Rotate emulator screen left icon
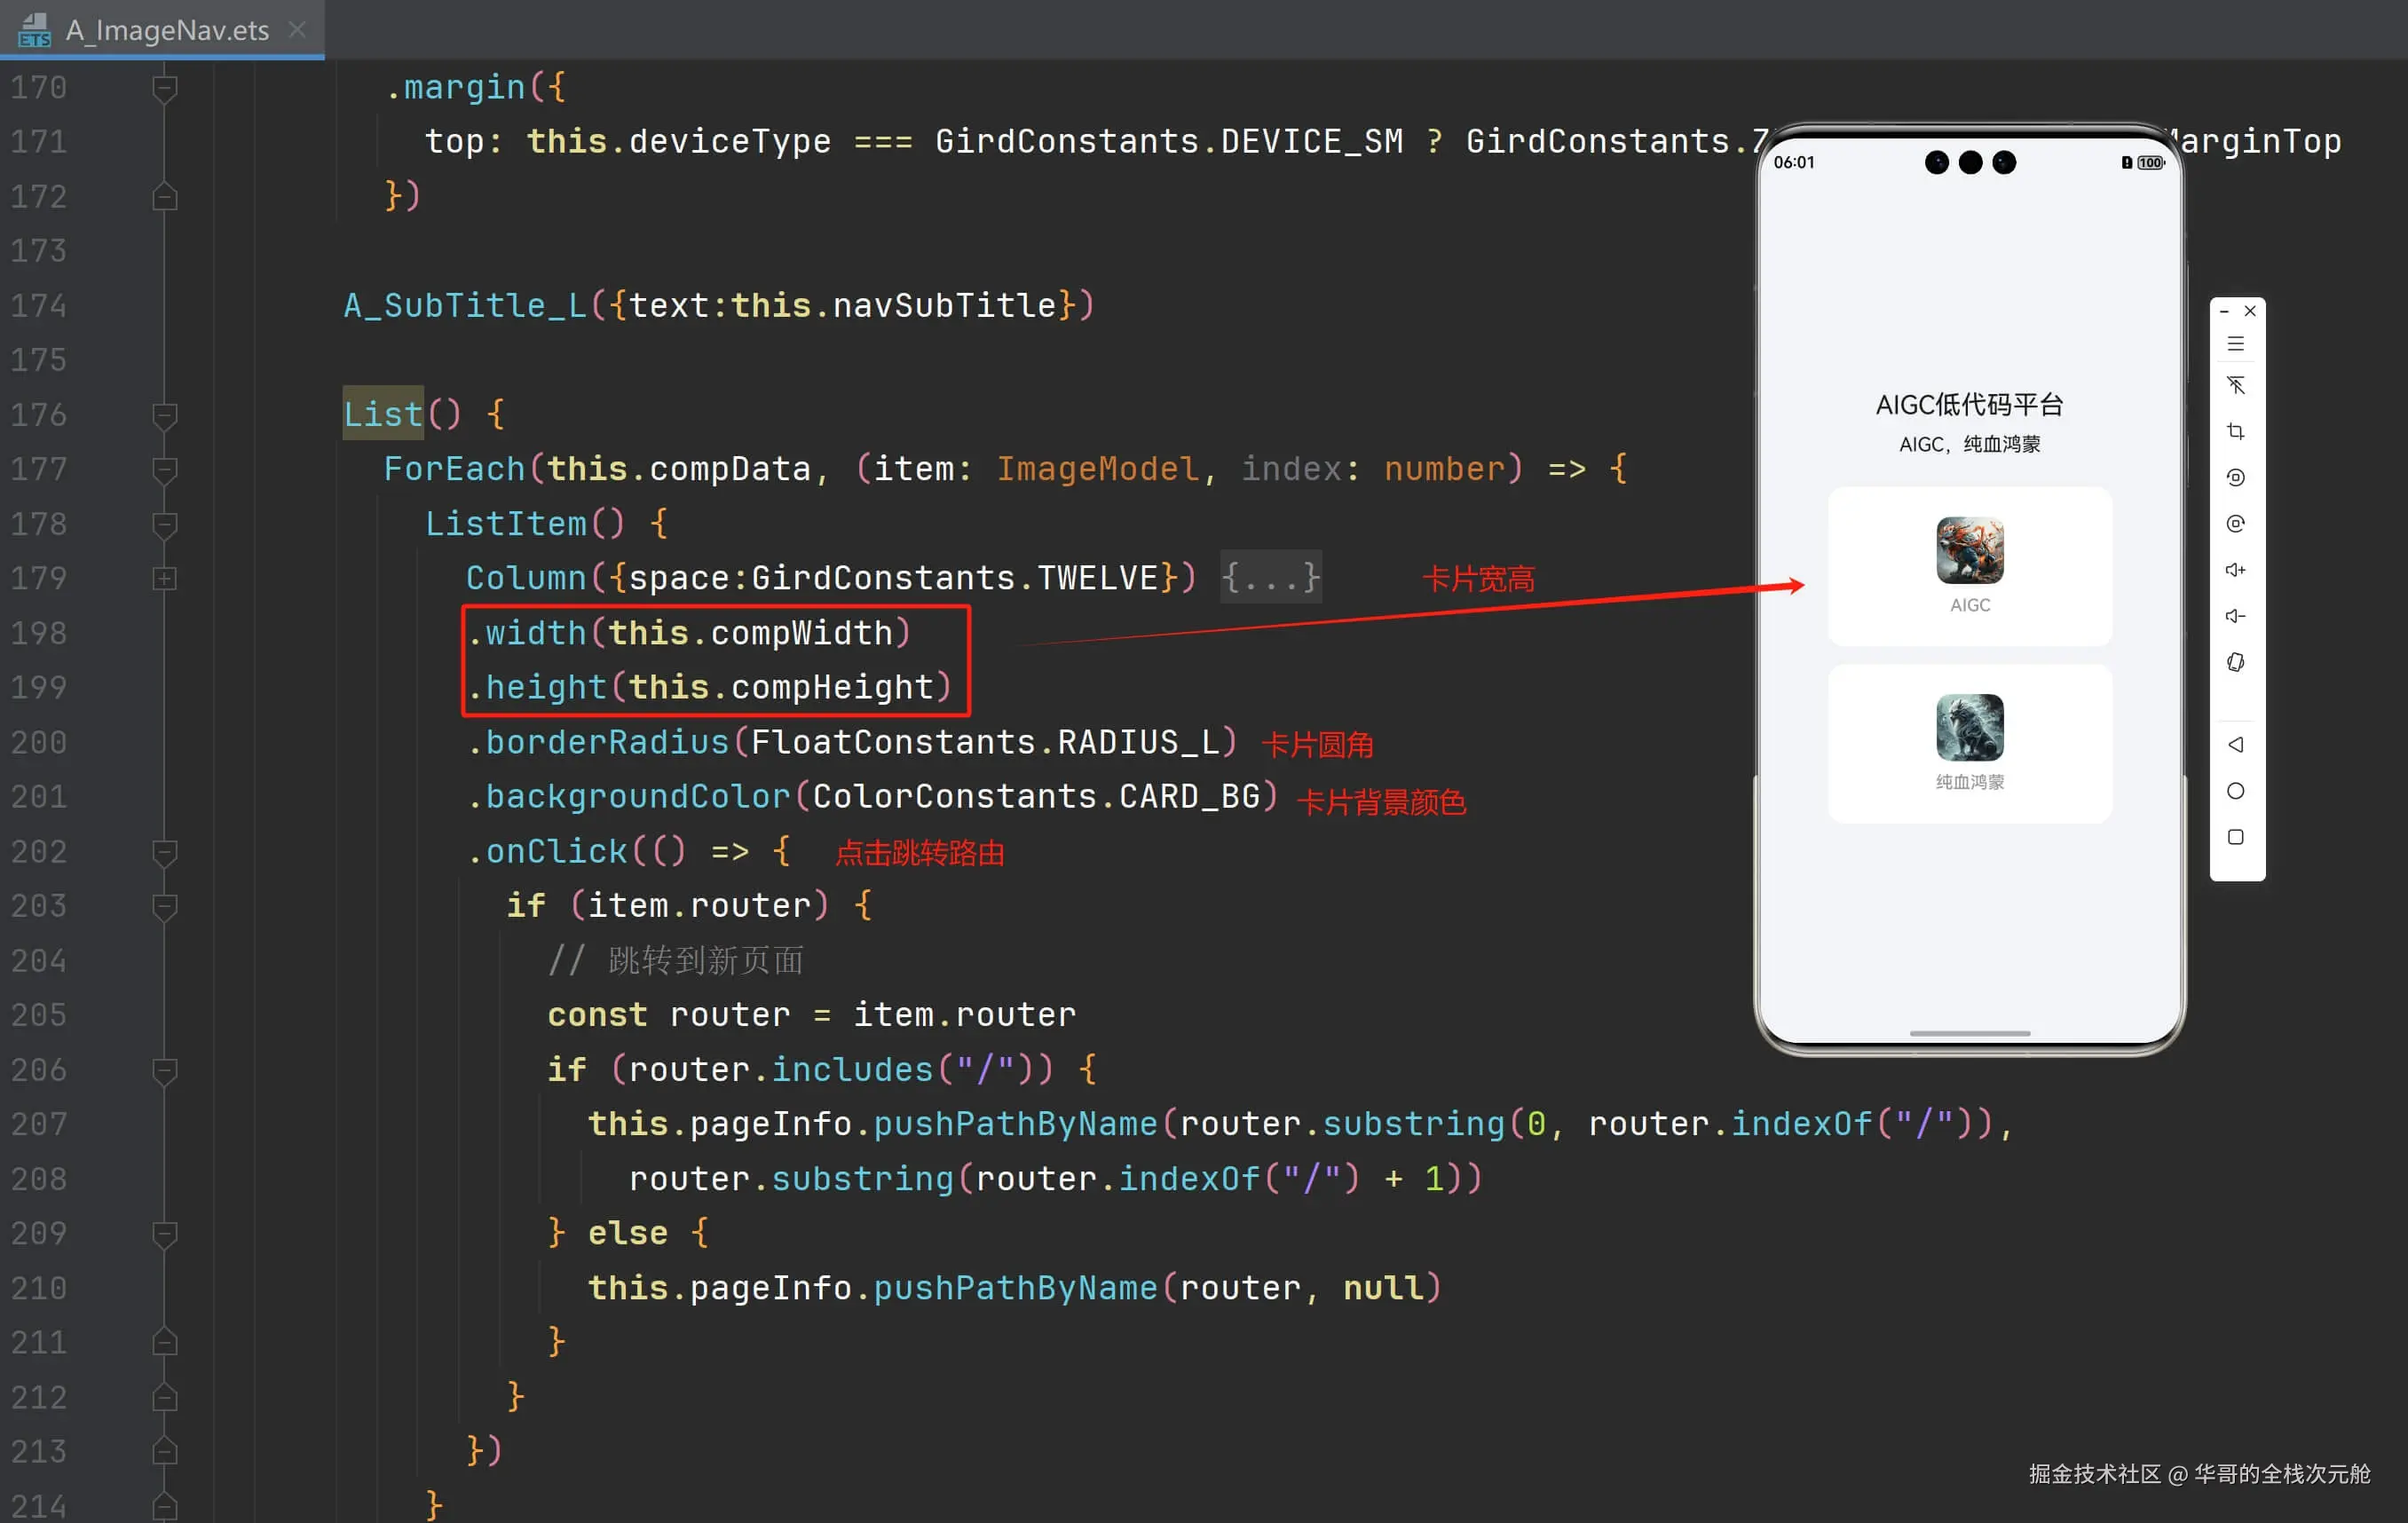Screen dimensions: 2408x1523 point(2236,478)
